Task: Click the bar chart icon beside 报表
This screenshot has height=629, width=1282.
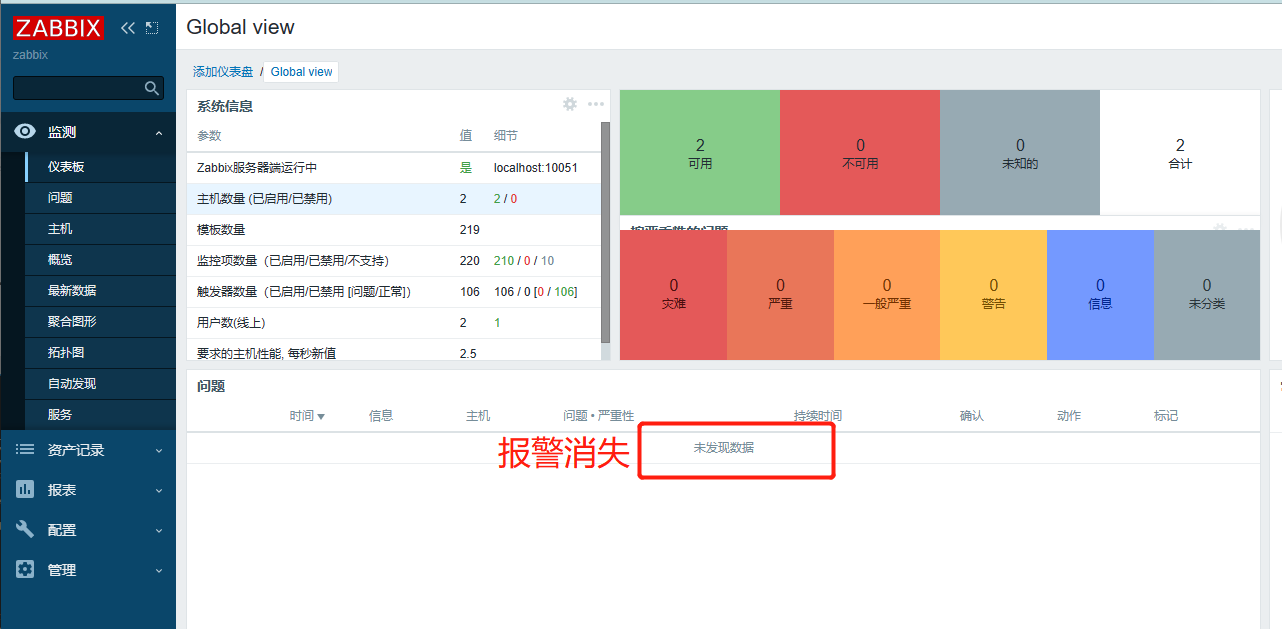Action: pos(25,490)
